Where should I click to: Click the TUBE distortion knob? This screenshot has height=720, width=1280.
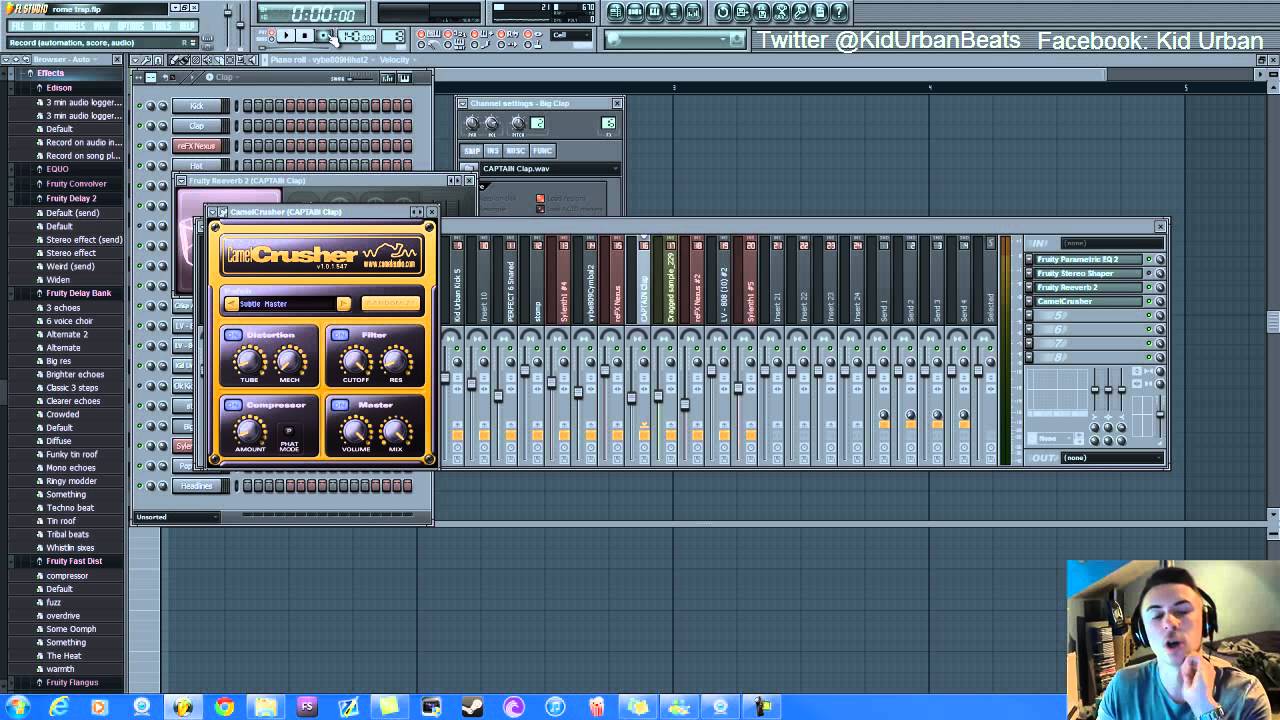pyautogui.click(x=249, y=361)
